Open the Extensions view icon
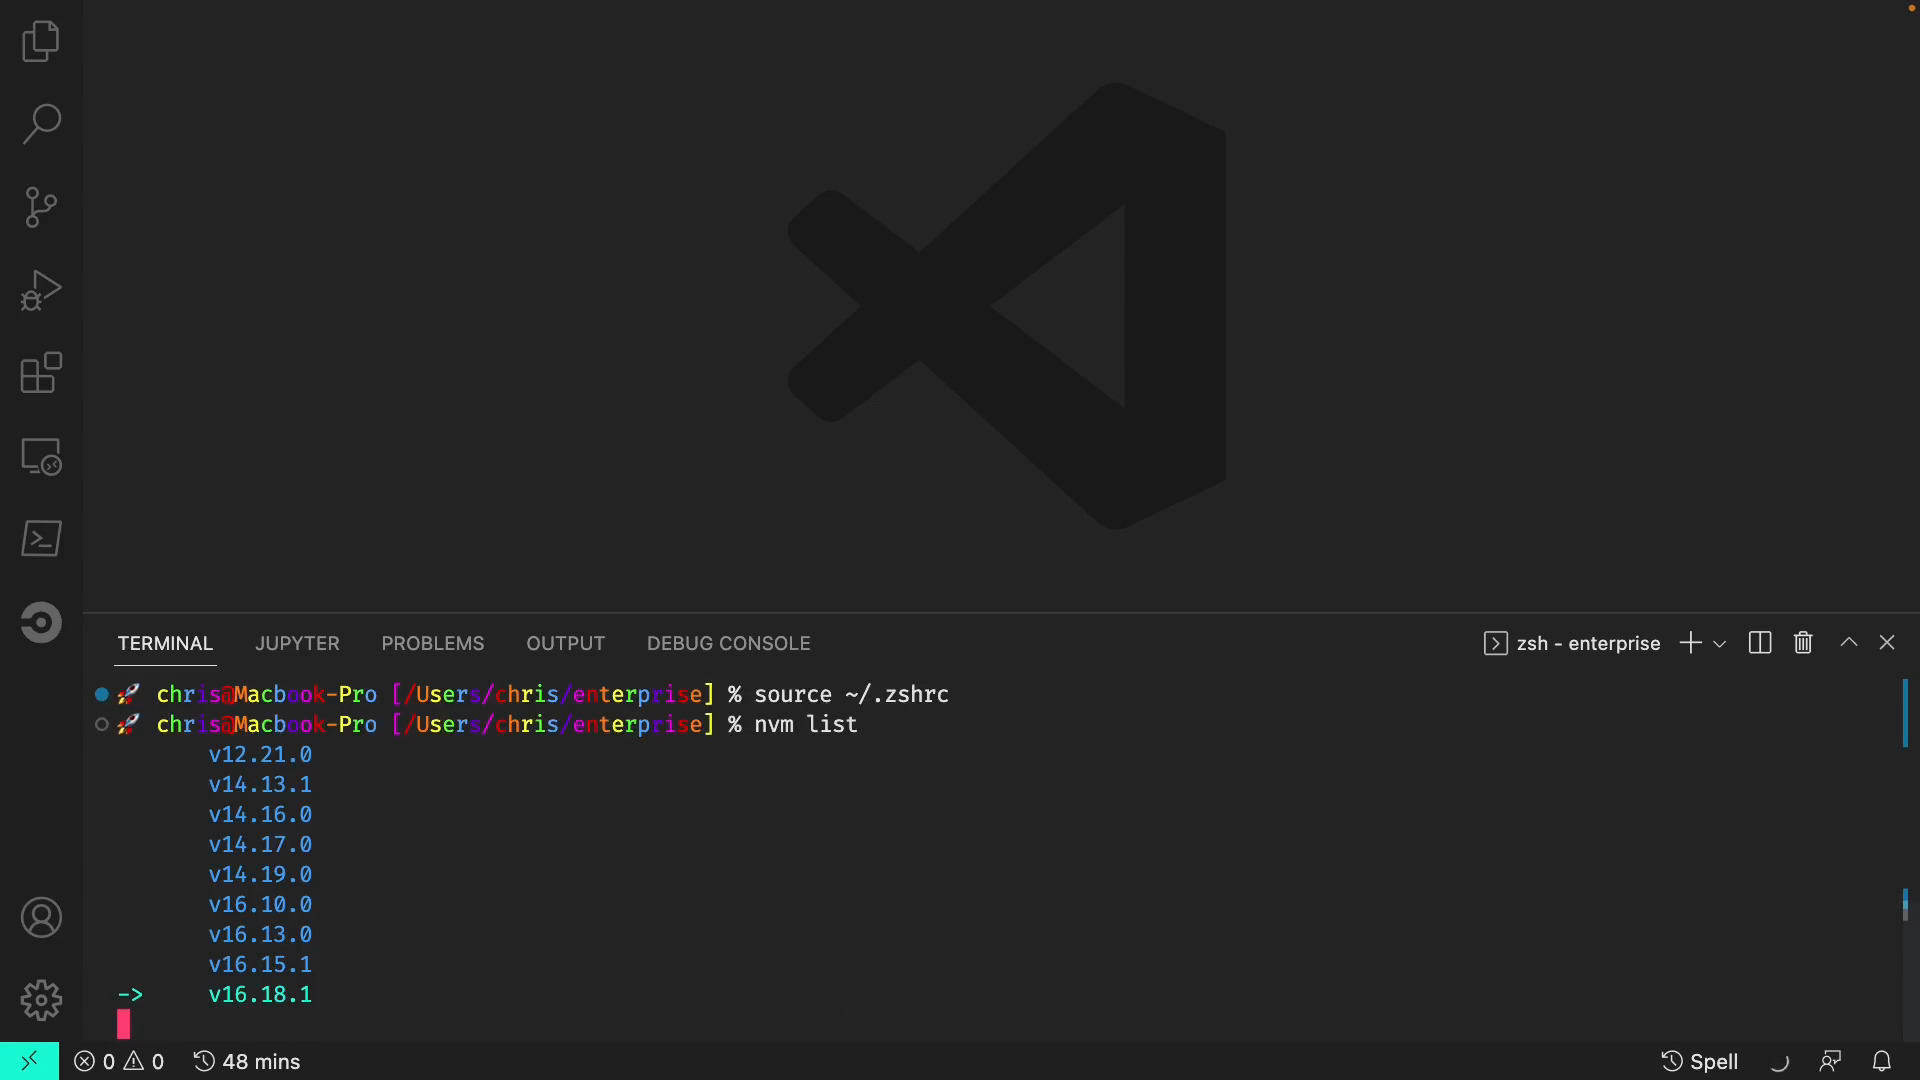Image resolution: width=1920 pixels, height=1080 pixels. pos(41,373)
